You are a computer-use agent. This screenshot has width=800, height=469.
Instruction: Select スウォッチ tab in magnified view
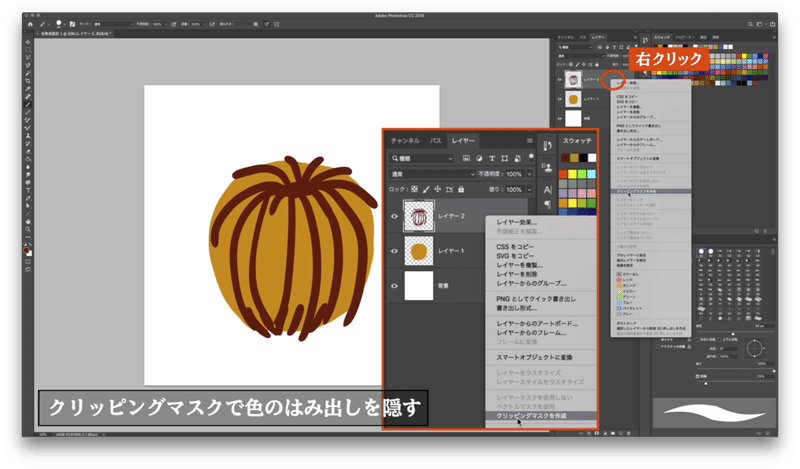577,141
